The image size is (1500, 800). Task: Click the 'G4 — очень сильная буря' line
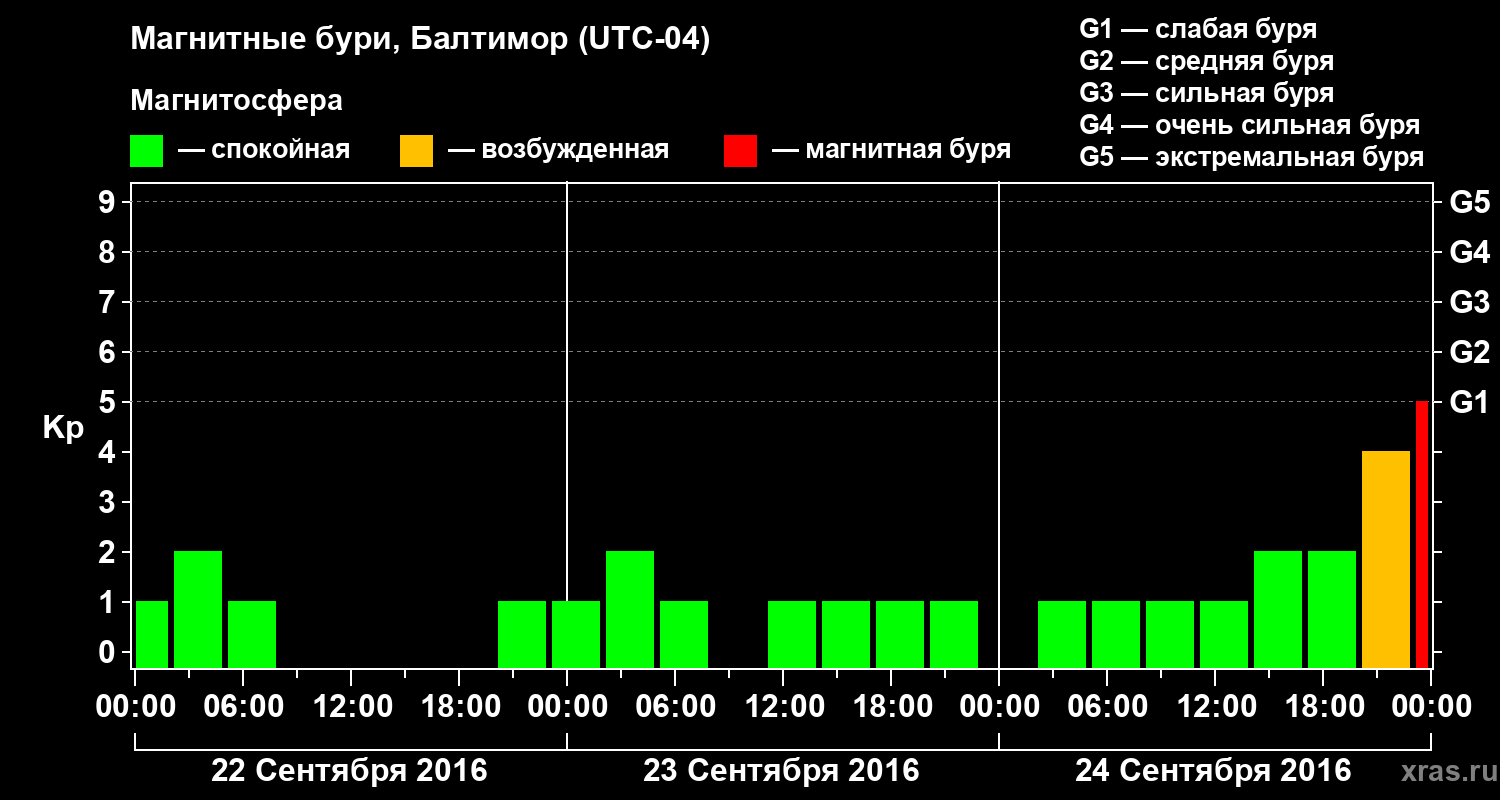pyautogui.click(x=1250, y=125)
